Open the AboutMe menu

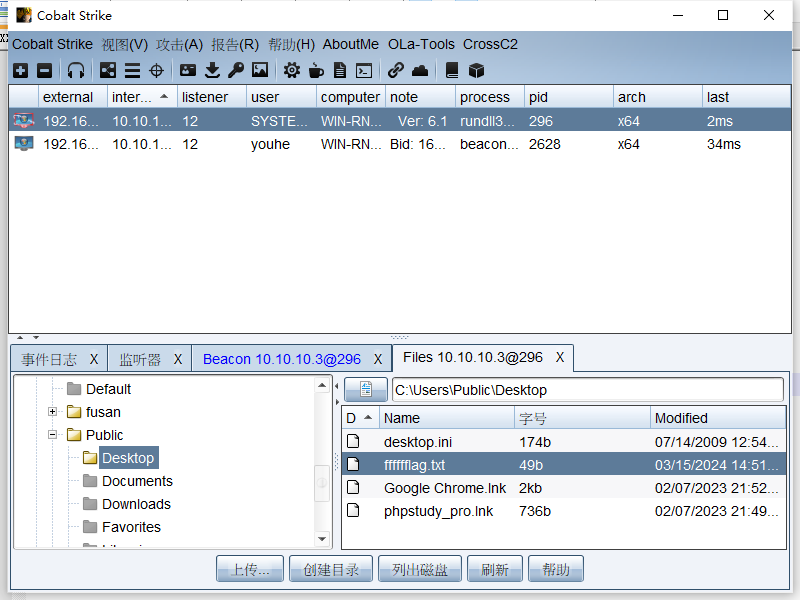pos(351,44)
